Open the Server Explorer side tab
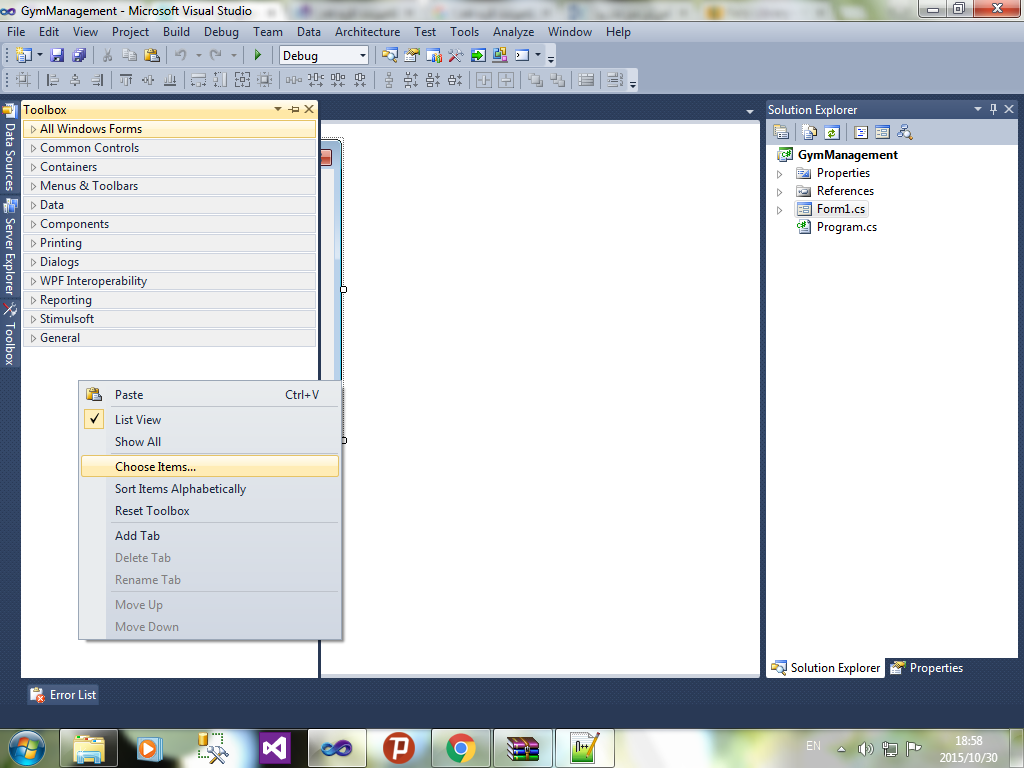The height and width of the screenshot is (768, 1024). point(10,248)
